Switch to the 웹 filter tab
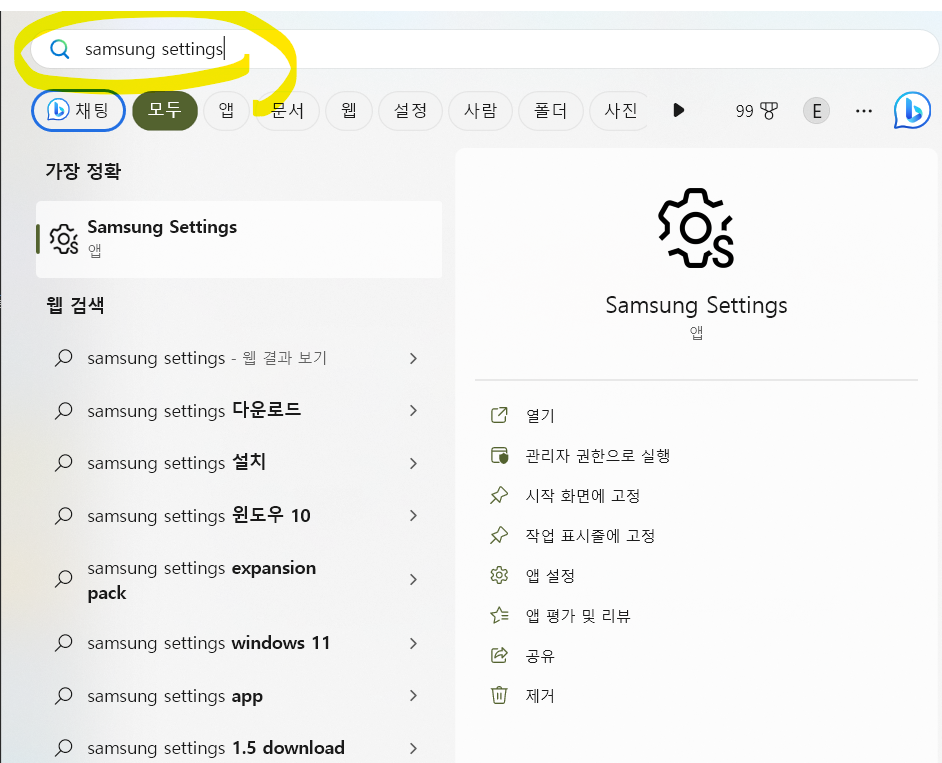 click(349, 111)
